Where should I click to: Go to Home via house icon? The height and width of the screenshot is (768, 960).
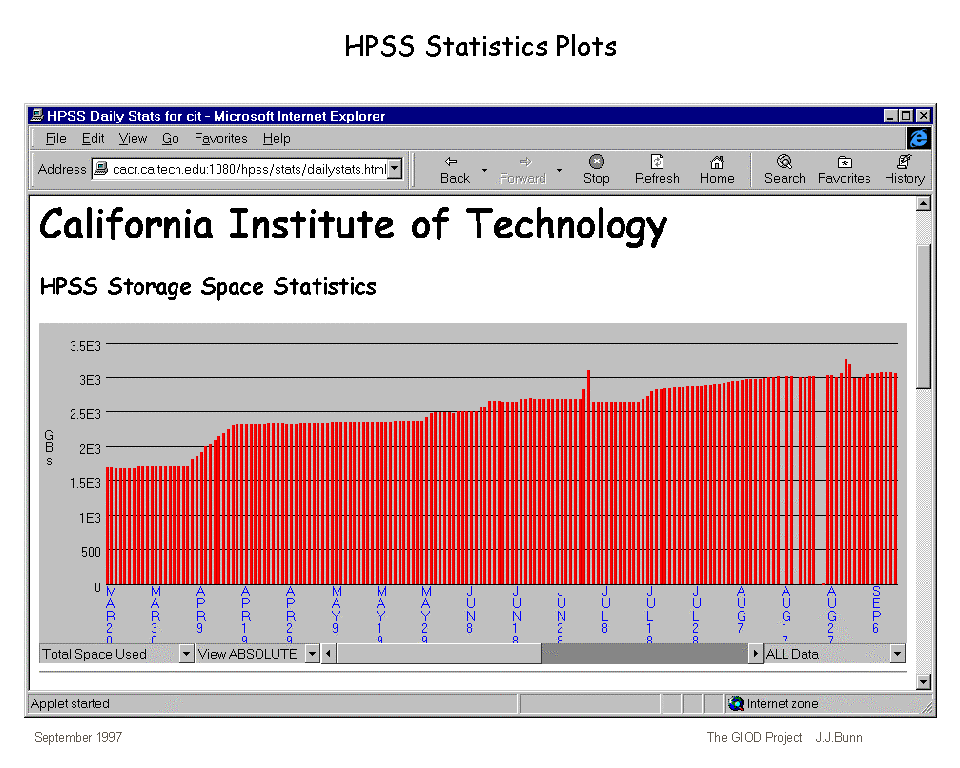point(717,161)
